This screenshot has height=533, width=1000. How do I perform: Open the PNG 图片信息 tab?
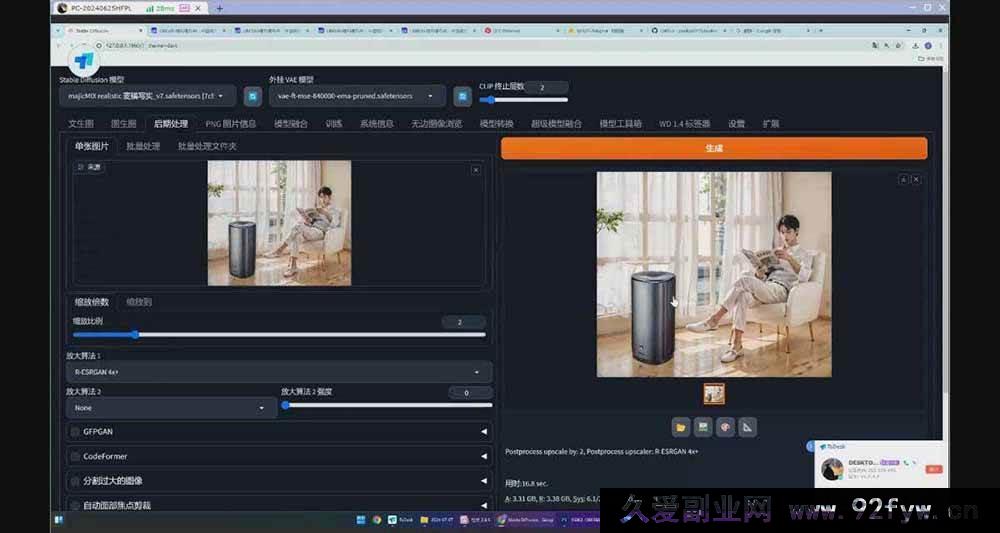pyautogui.click(x=230, y=124)
